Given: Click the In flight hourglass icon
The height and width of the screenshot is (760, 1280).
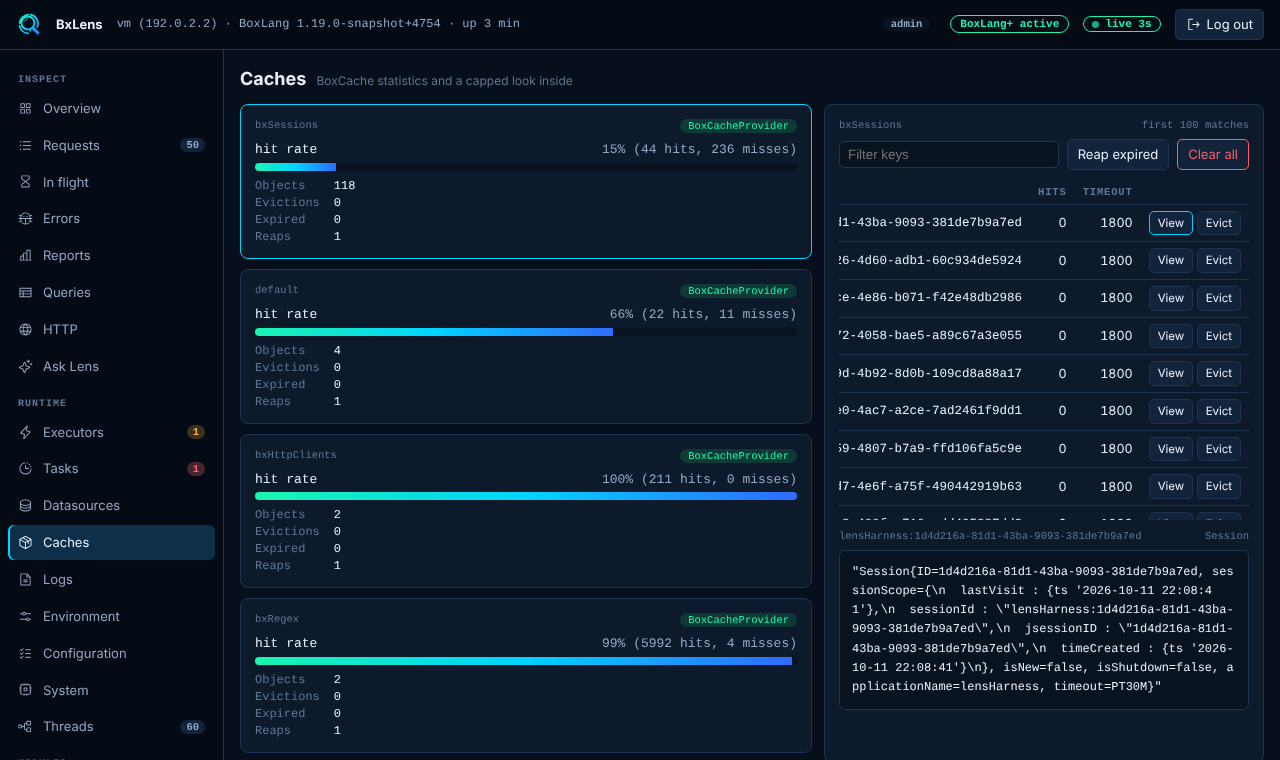Looking at the screenshot, I should [25, 182].
